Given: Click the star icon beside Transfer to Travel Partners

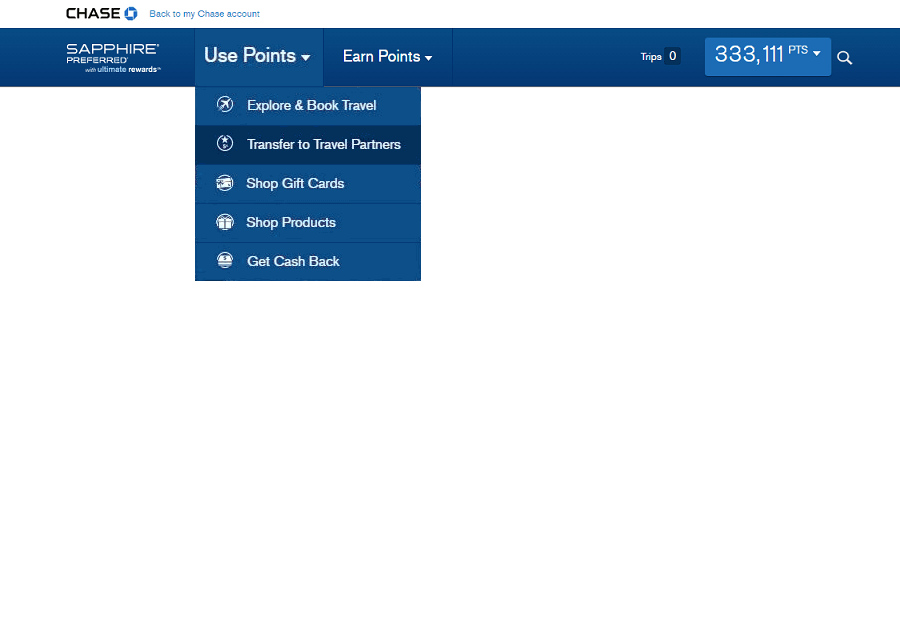Looking at the screenshot, I should click(225, 143).
